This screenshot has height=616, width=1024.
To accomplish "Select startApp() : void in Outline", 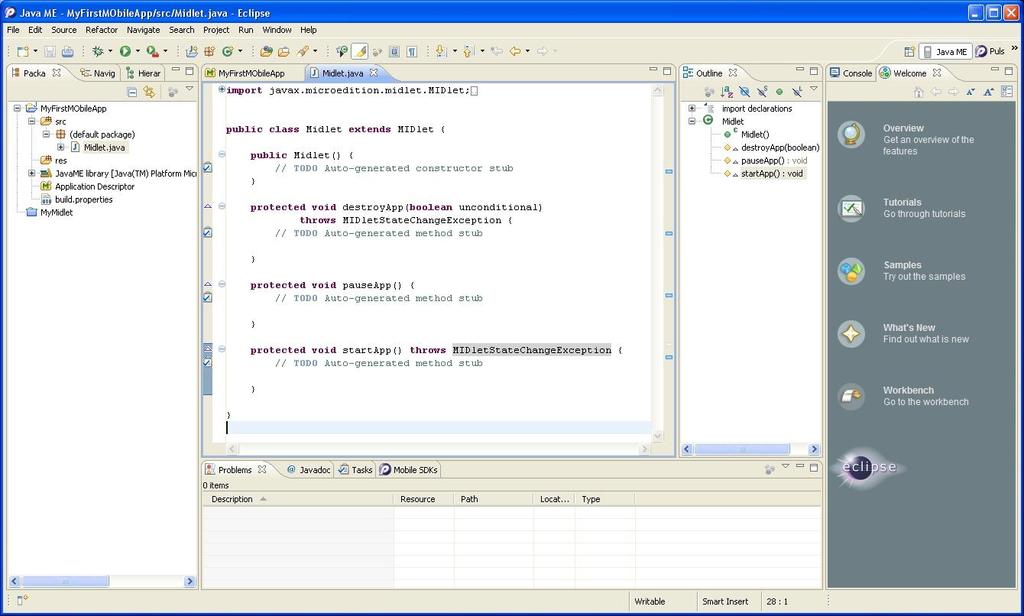I will [x=772, y=174].
